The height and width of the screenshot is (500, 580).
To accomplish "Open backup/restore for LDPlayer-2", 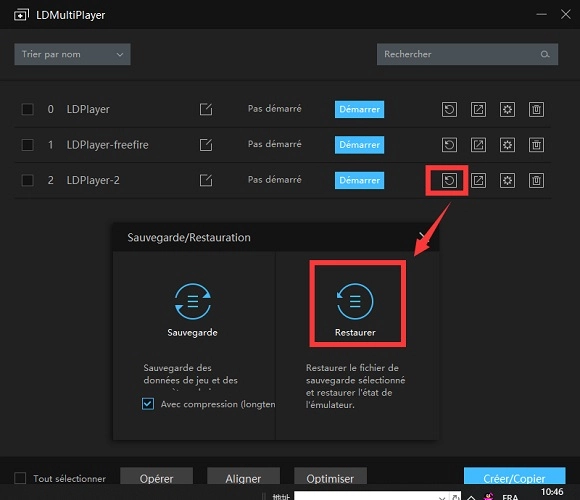I will (449, 180).
